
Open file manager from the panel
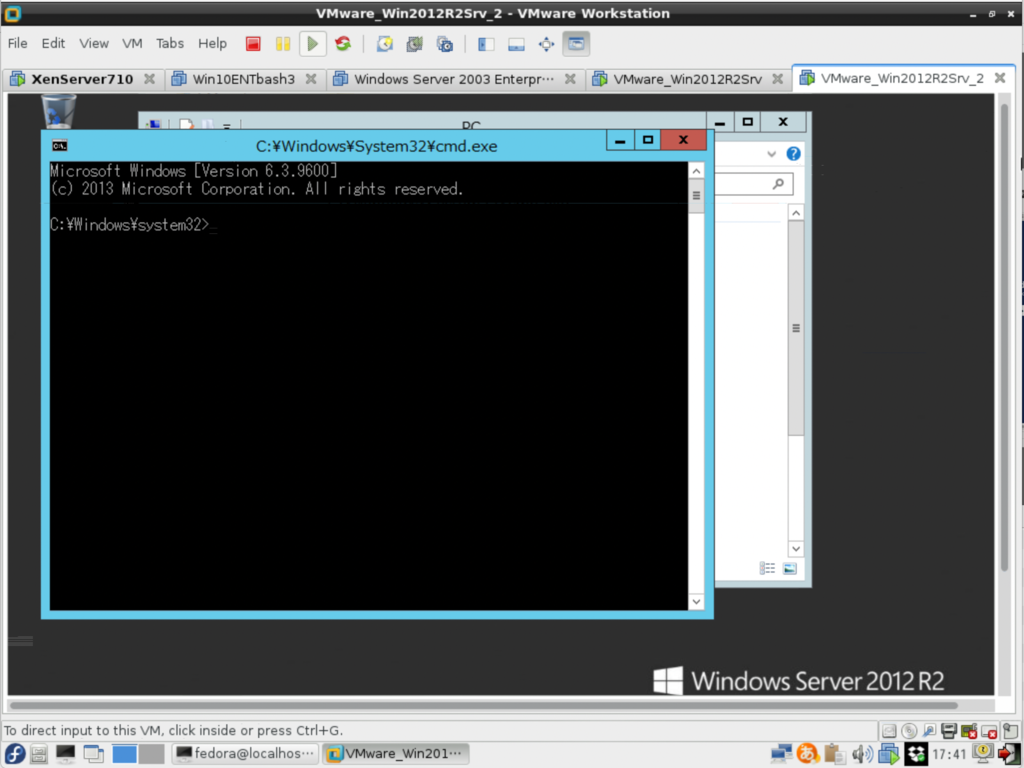click(39, 754)
